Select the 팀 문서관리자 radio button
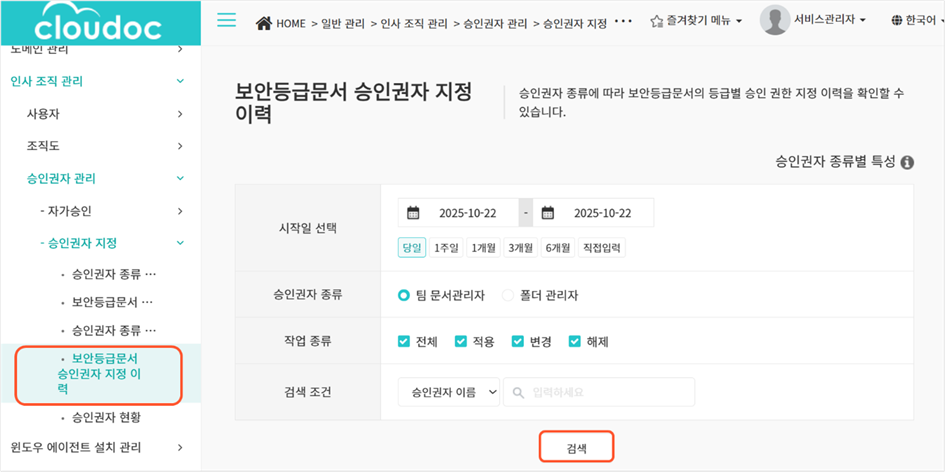 [404, 295]
